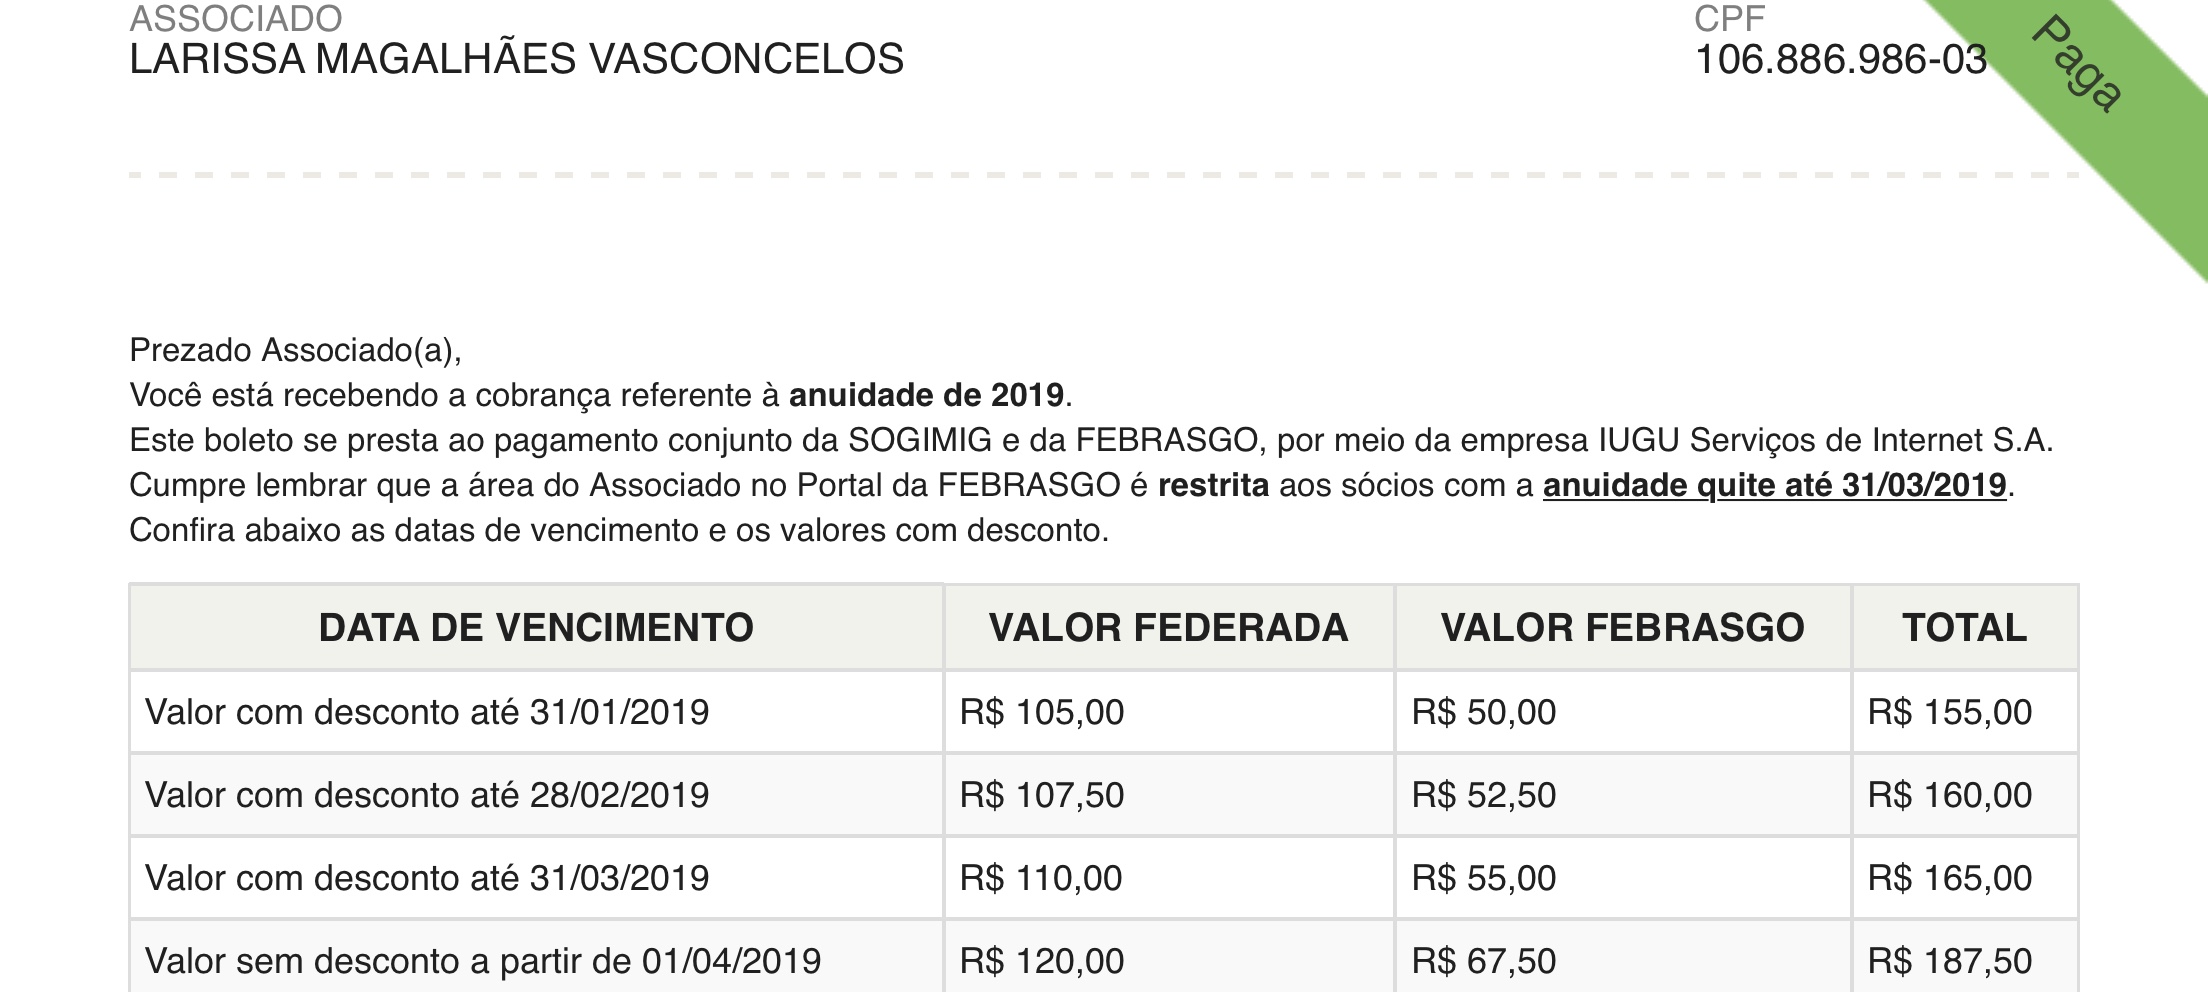Click the R$ 155,00 total cell
Image resolution: width=2208 pixels, height=992 pixels.
[x=1949, y=712]
